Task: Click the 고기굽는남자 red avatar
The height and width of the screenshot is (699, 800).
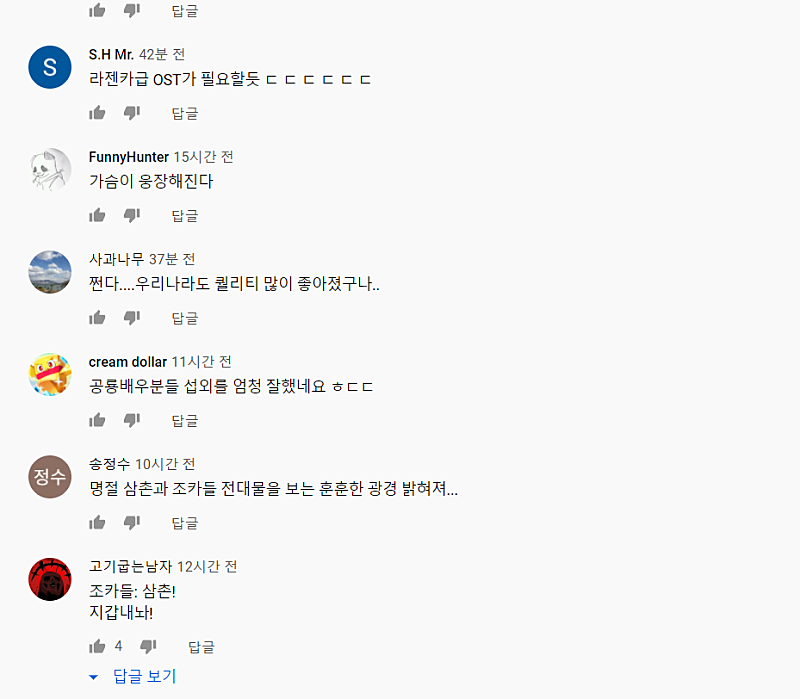Action: [x=50, y=579]
